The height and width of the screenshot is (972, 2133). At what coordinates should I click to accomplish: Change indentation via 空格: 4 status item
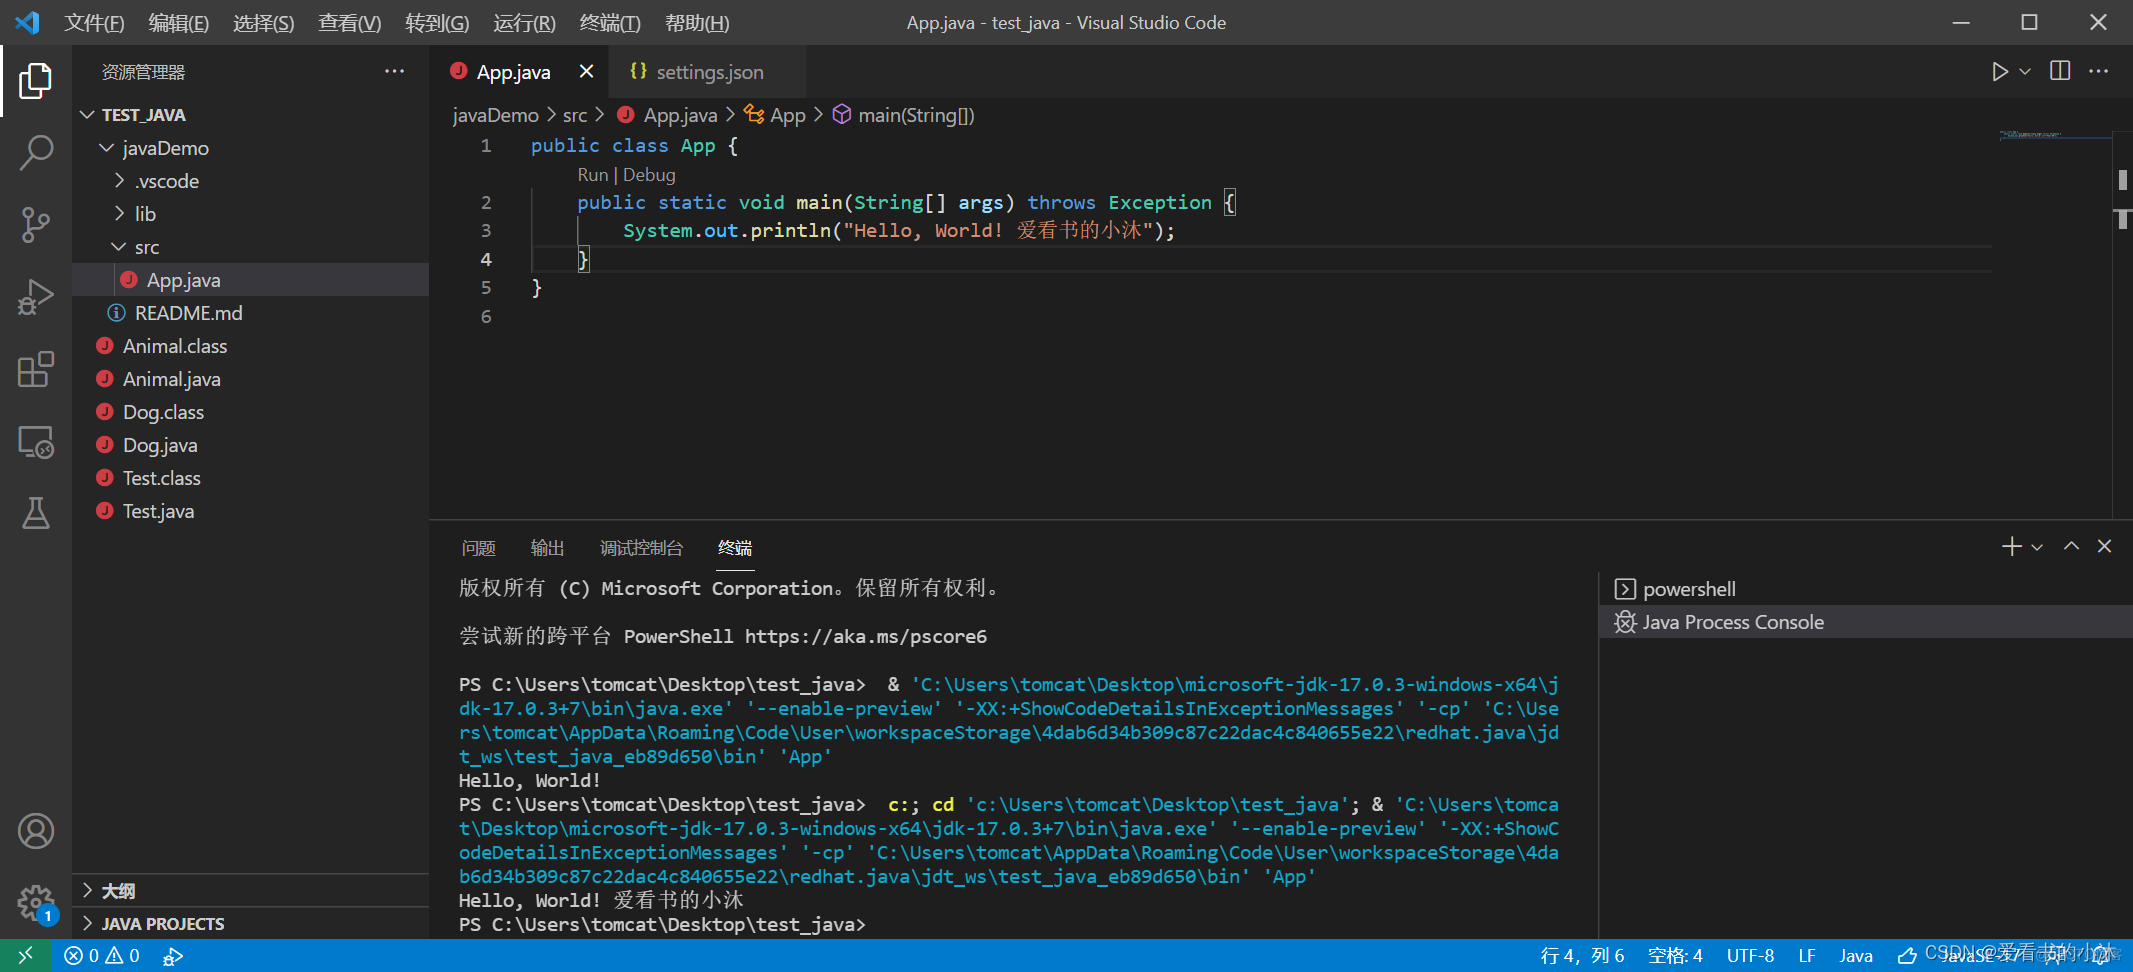(1675, 956)
